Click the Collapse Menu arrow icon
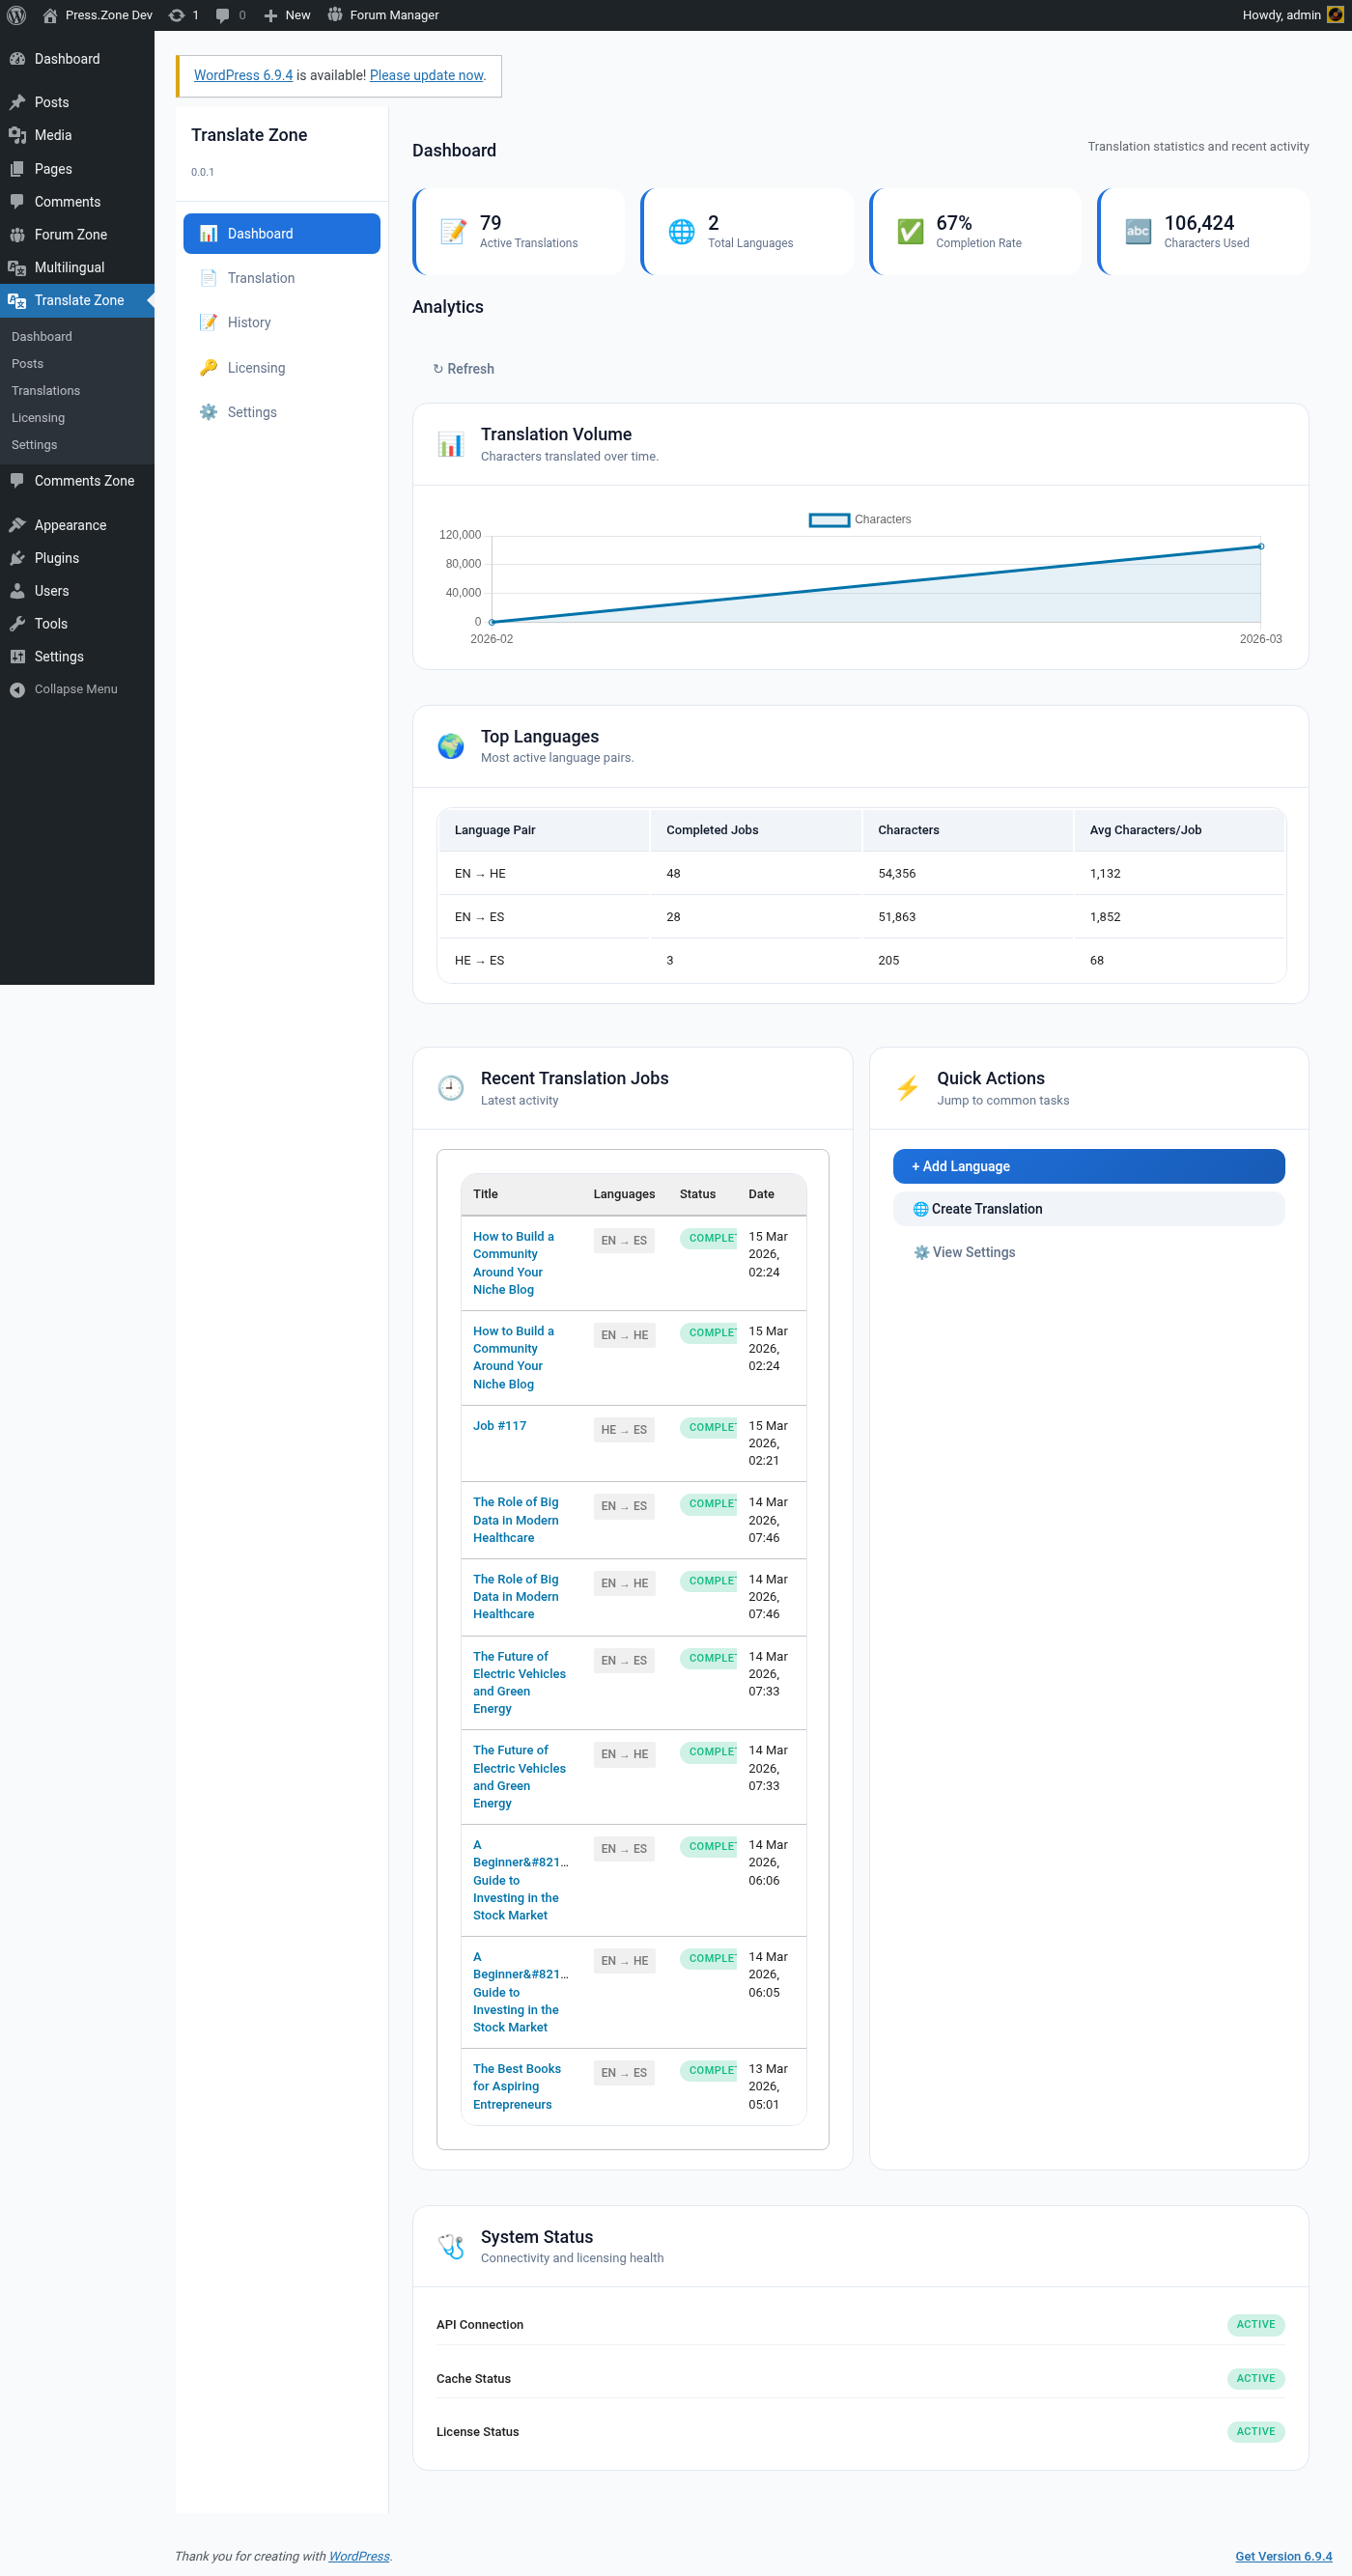The height and width of the screenshot is (2576, 1352). [17, 690]
